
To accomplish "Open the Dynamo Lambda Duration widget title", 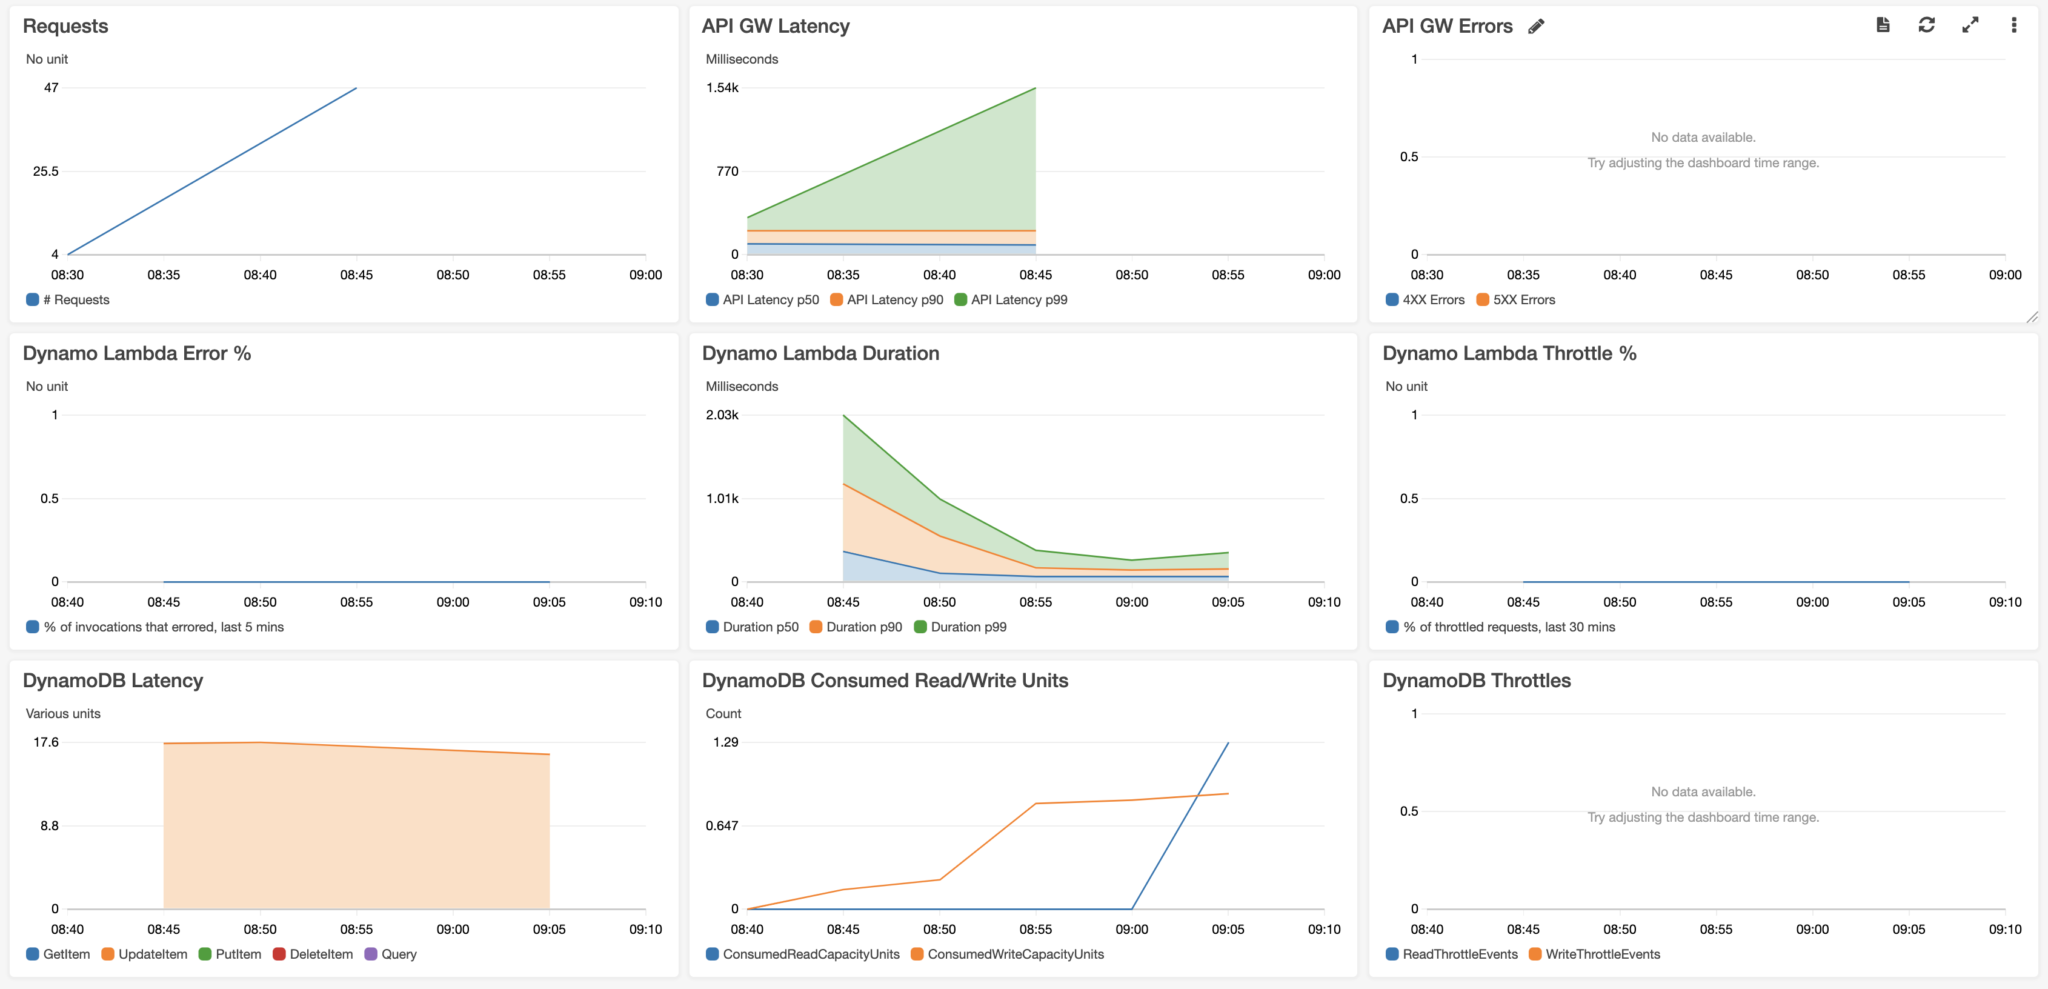I will point(821,353).
